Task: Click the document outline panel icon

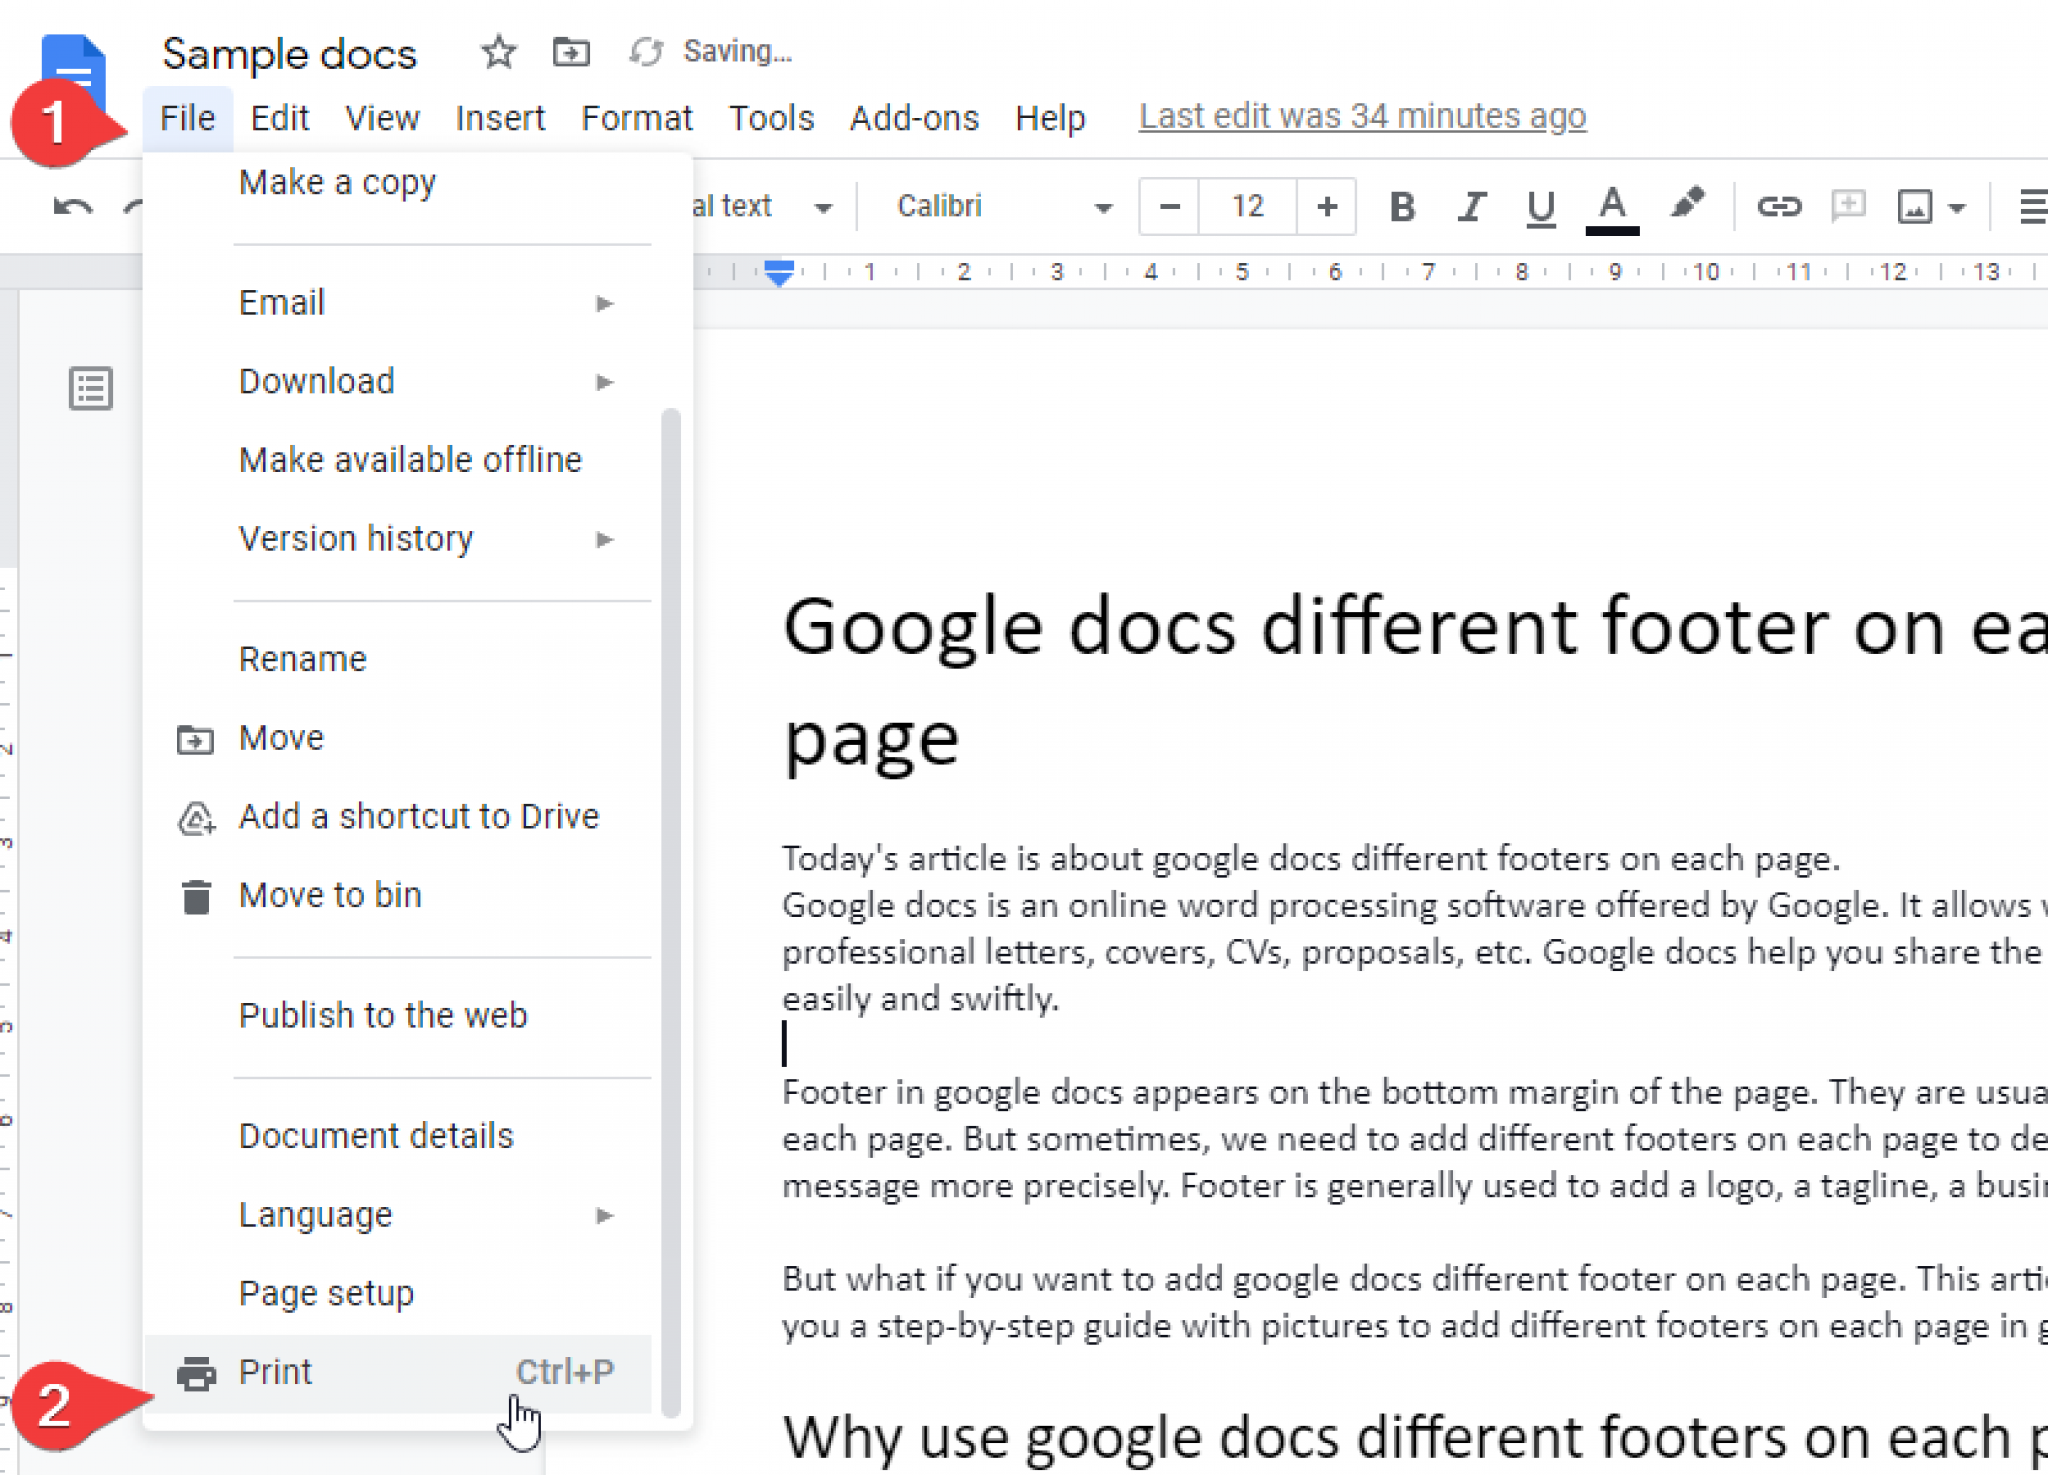Action: pos(91,388)
